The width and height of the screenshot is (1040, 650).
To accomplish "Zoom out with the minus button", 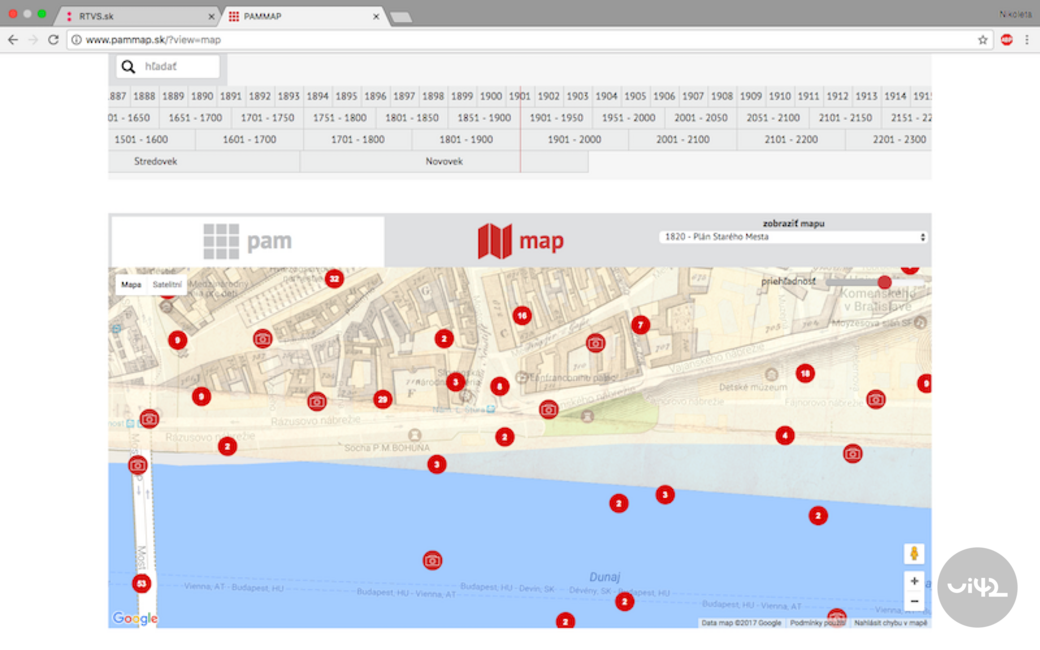I will (x=913, y=602).
